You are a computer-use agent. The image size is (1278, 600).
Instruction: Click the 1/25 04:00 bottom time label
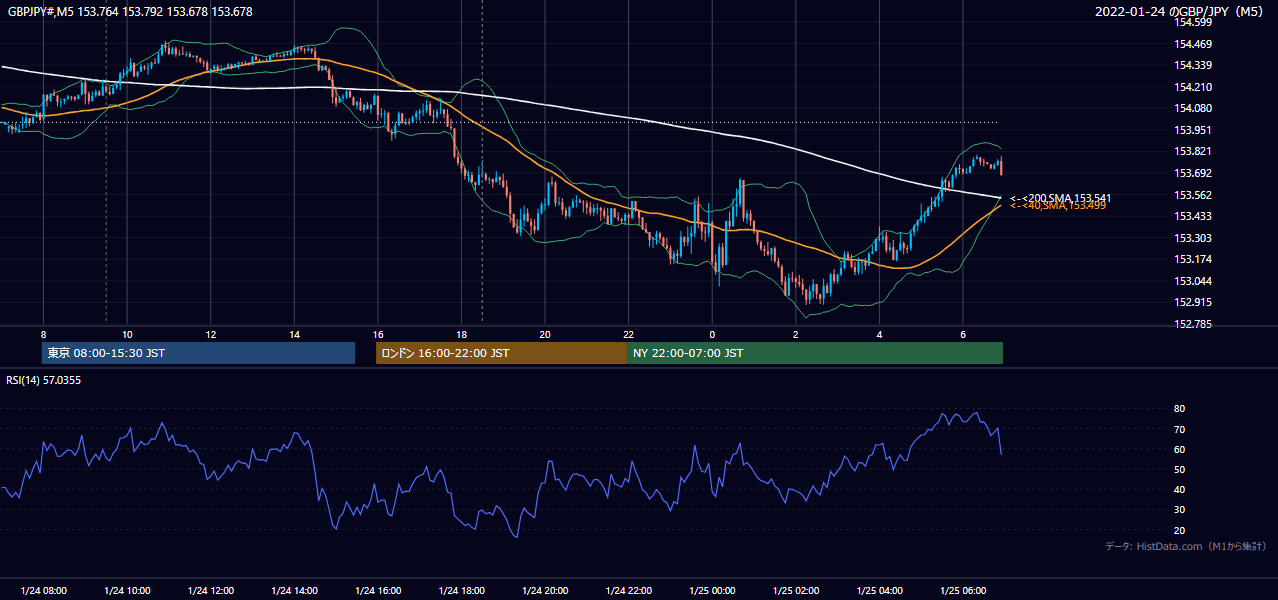coord(879,591)
